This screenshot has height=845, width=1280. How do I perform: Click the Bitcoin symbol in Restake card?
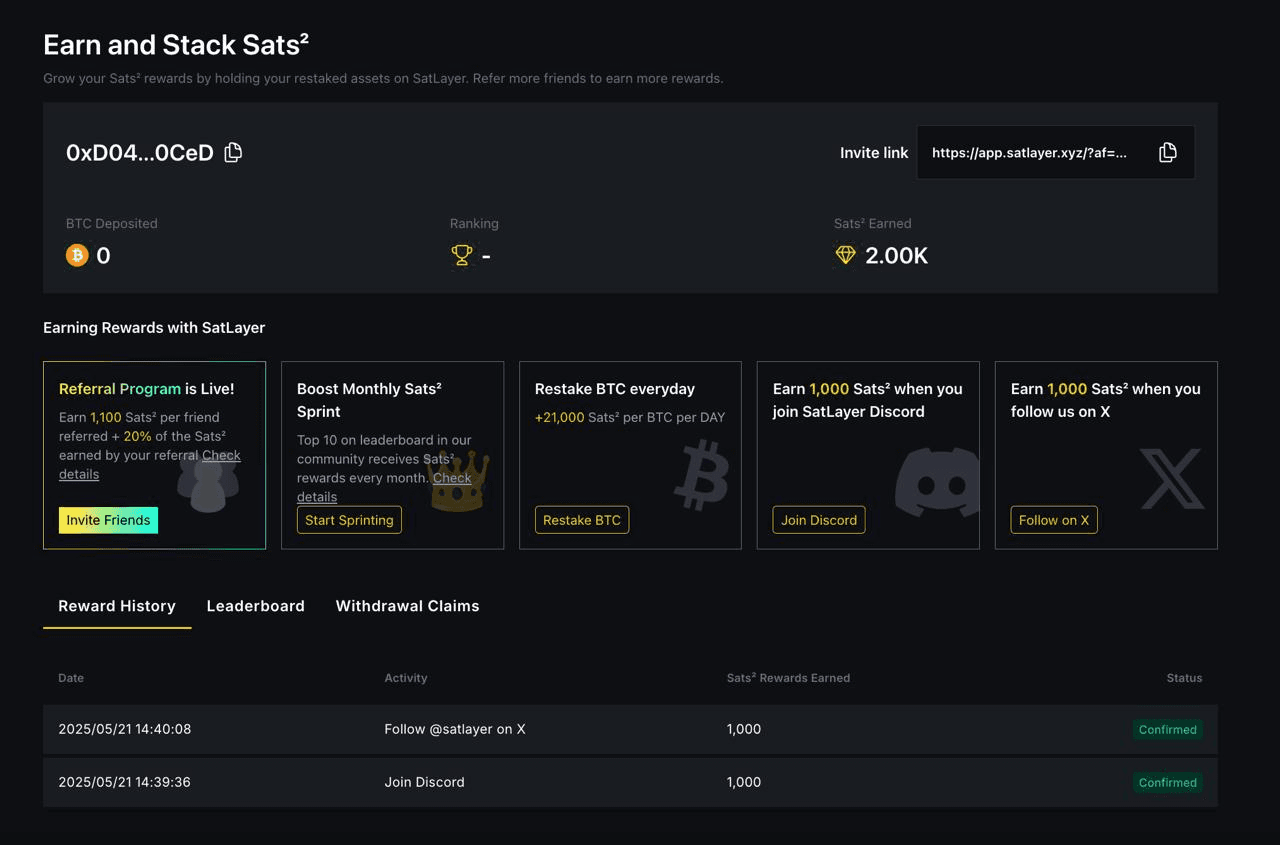pos(701,474)
